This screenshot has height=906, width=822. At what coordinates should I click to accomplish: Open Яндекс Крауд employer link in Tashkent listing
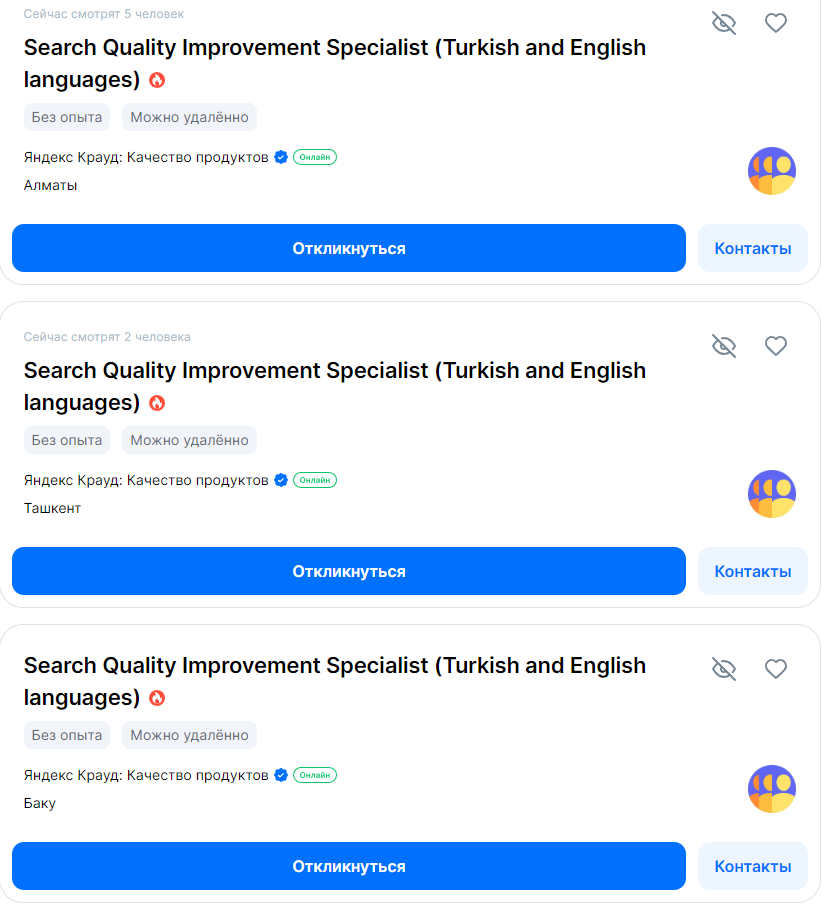pos(146,480)
